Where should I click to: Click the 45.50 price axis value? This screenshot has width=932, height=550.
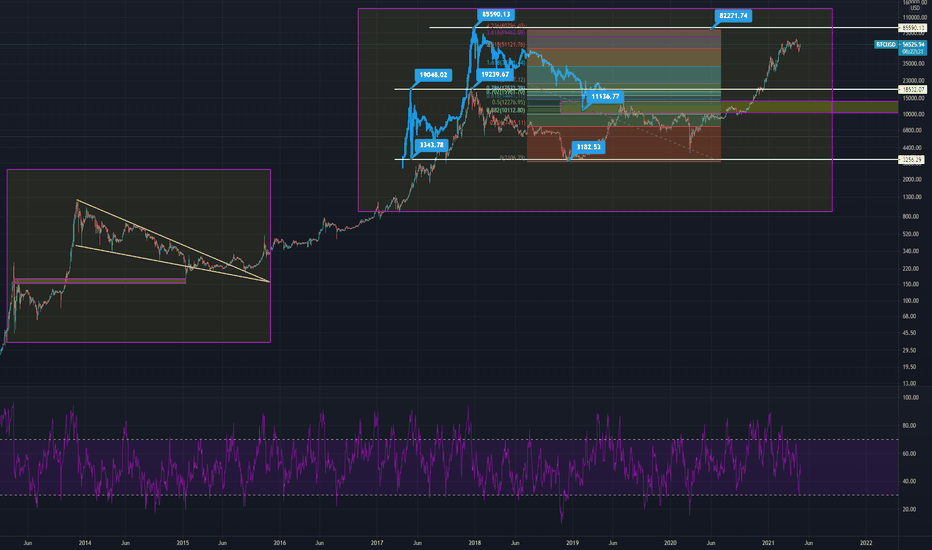click(x=911, y=333)
